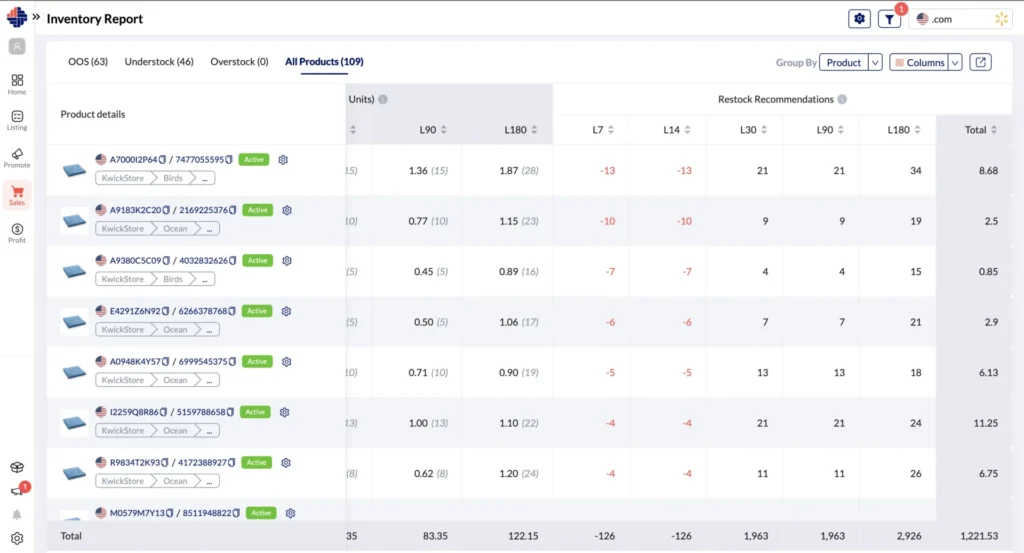The image size is (1024, 553).
Task: Open settings gear for product E4291Z6N92
Action: pyautogui.click(x=286, y=311)
